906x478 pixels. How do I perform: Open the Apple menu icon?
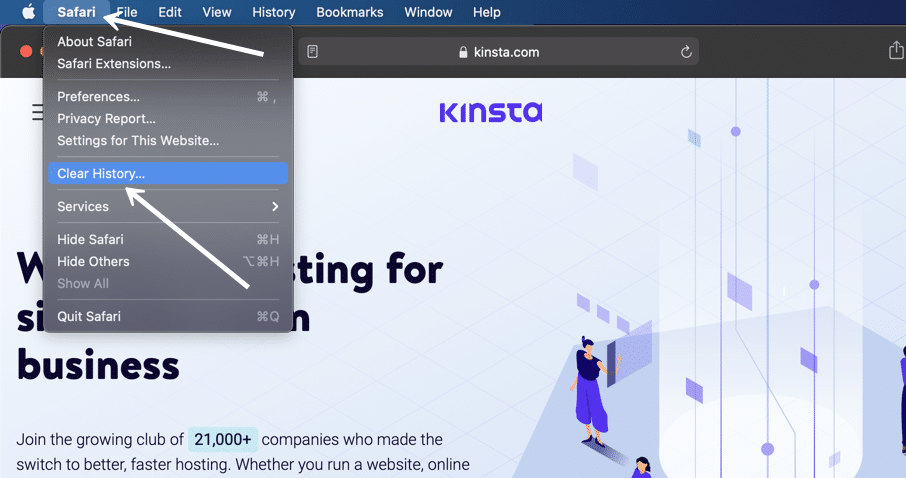(x=28, y=12)
